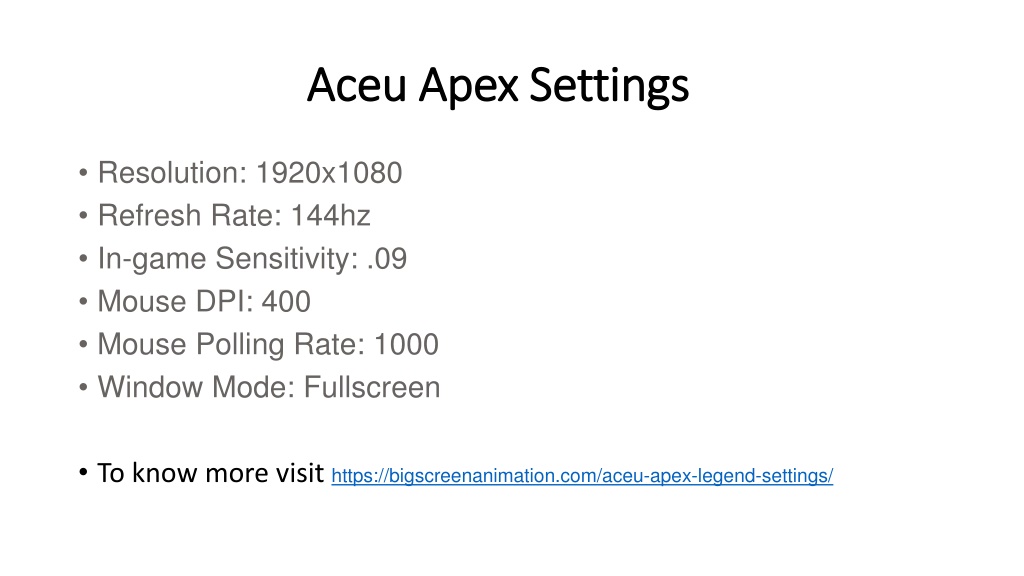Click the '1000' polling rate value
Screen dimensions: 1024x576
point(406,345)
